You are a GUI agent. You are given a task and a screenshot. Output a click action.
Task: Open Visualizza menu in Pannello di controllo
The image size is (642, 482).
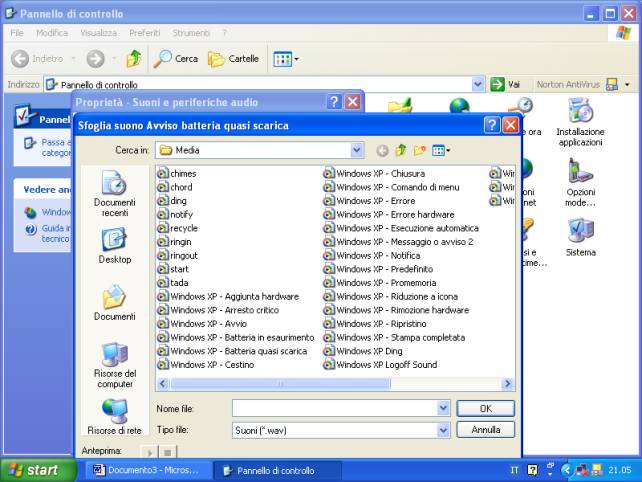point(98,33)
